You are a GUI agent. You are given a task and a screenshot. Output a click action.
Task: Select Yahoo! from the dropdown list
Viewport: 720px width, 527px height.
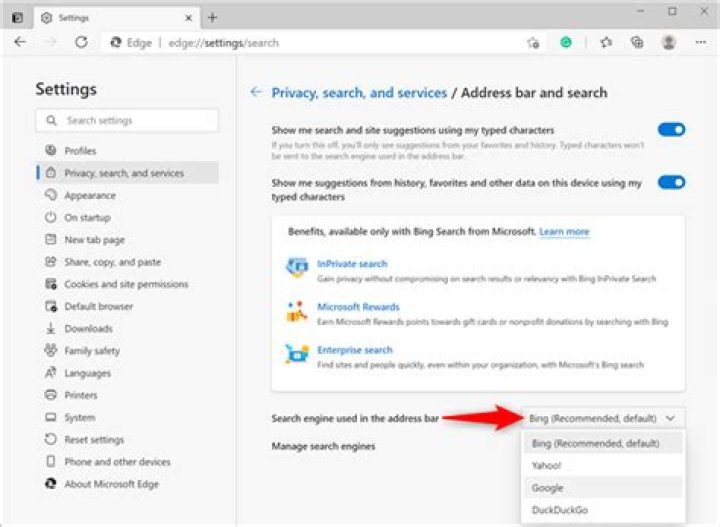(x=603, y=465)
